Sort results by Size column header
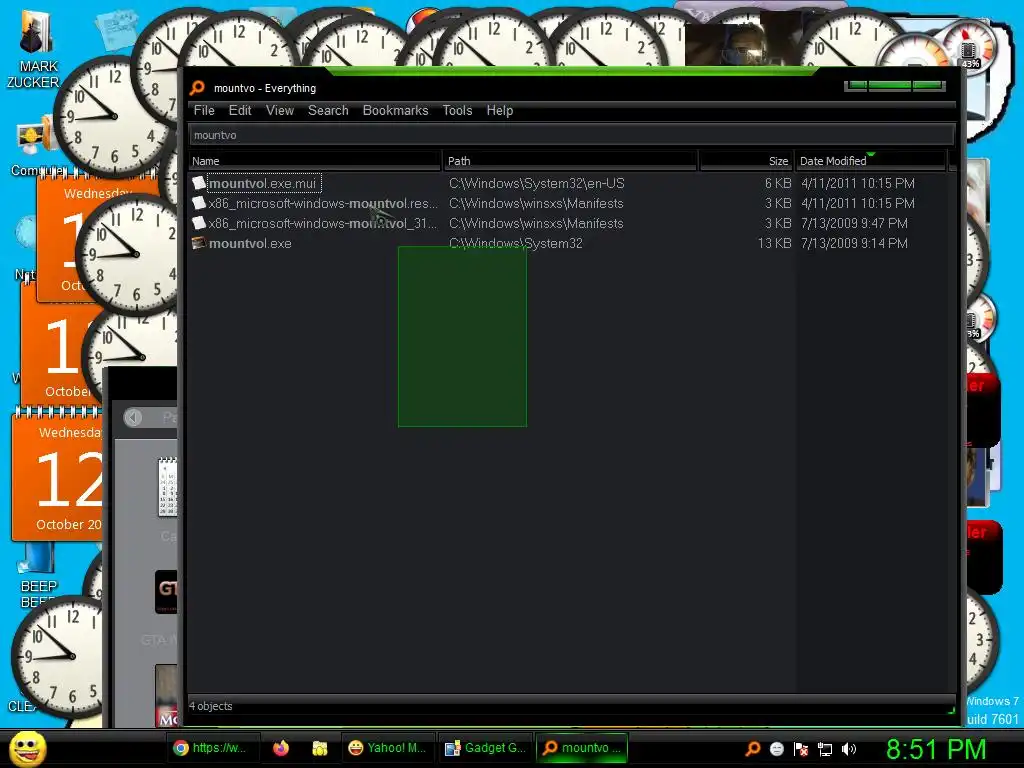 click(x=746, y=161)
